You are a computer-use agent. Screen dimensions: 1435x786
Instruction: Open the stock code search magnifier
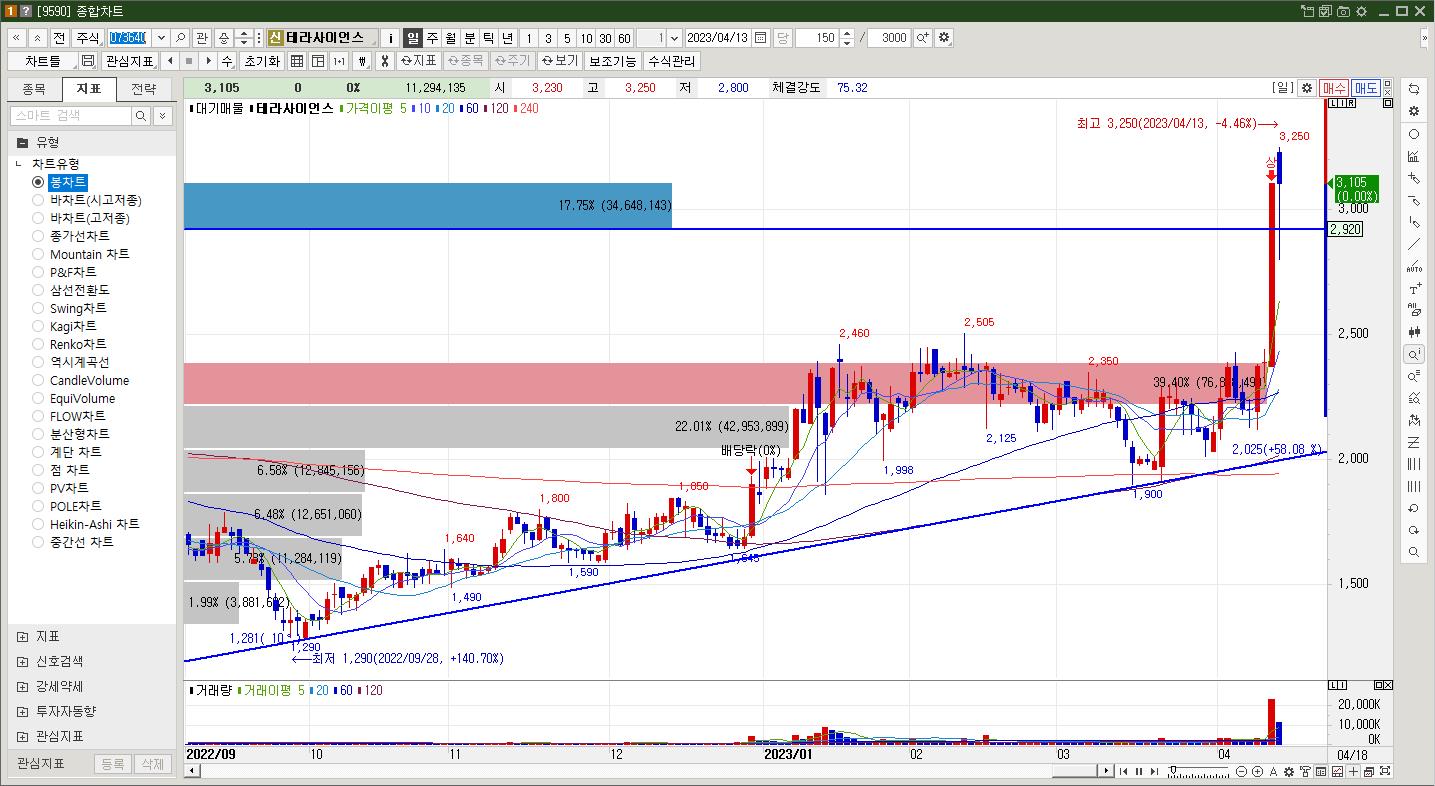tap(181, 37)
